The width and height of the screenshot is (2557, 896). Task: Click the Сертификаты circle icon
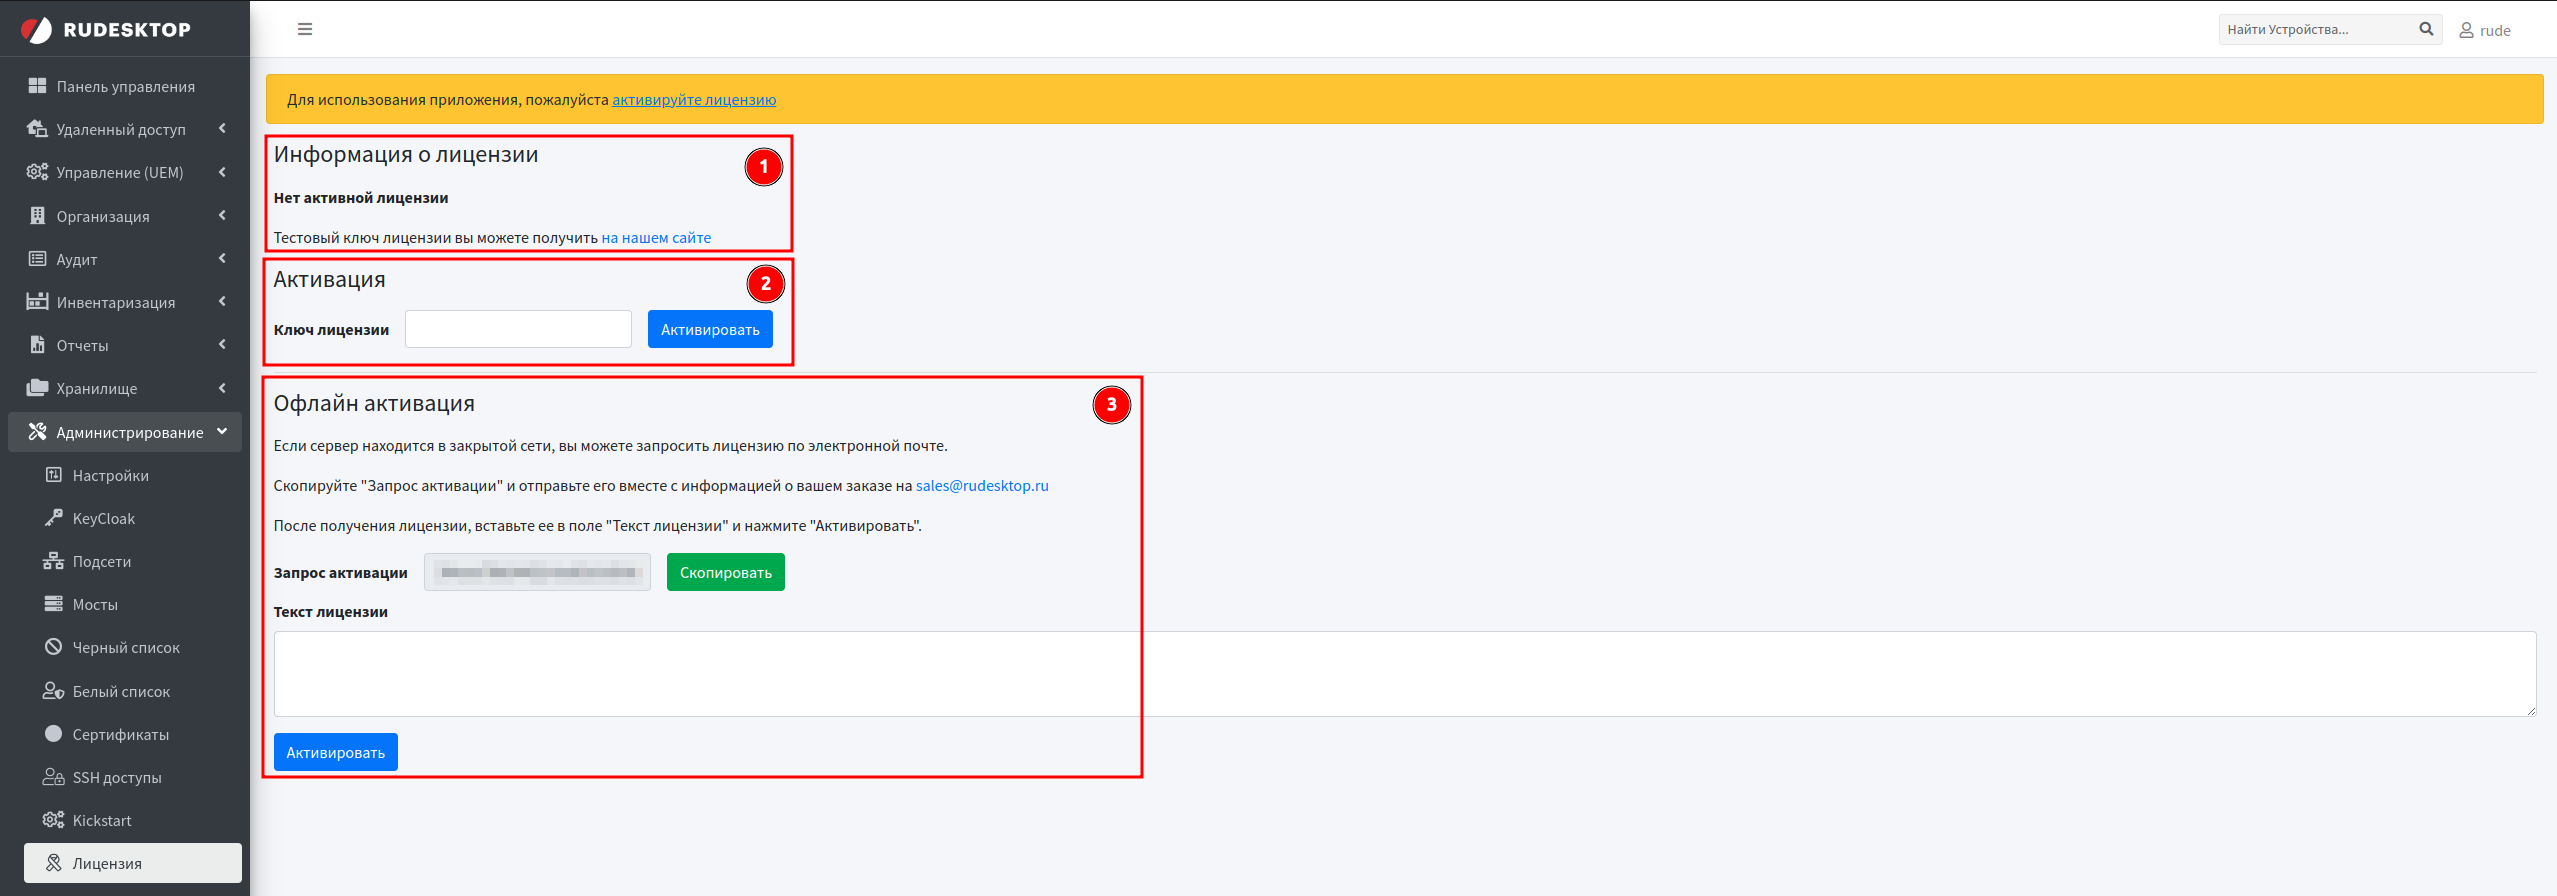pyautogui.click(x=53, y=734)
